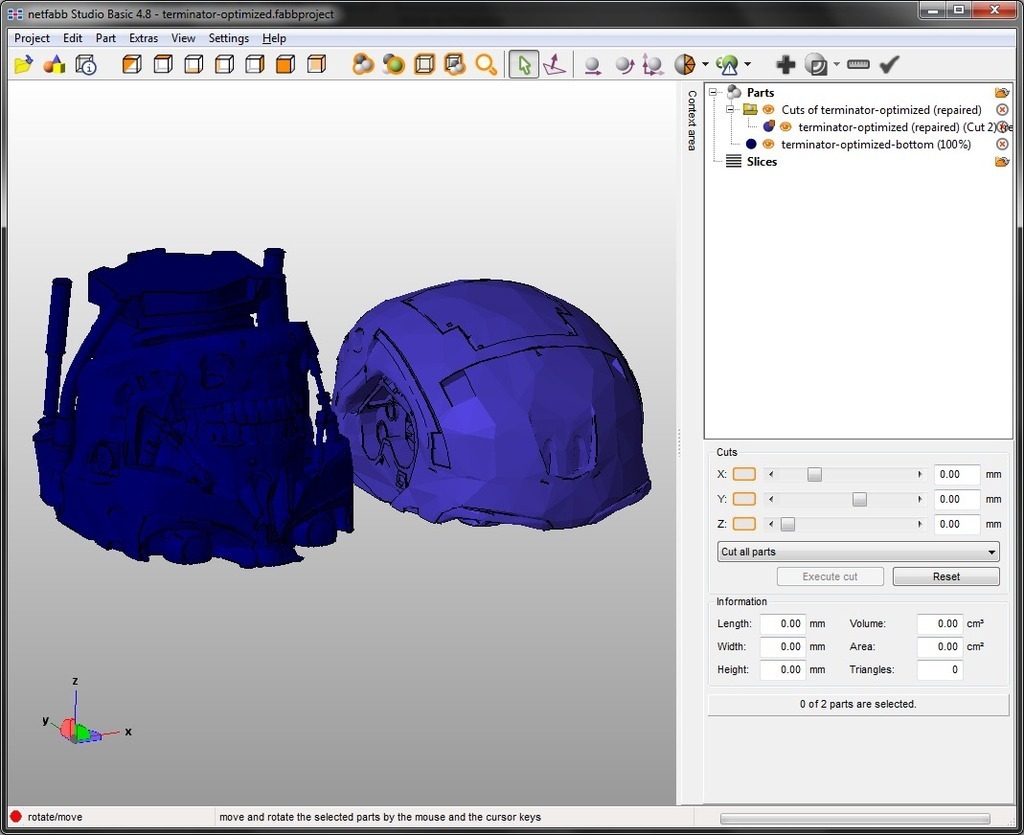Screen dimensions: 1024x835
Task: Click the Z cut slider thumb
Action: pyautogui.click(x=788, y=524)
